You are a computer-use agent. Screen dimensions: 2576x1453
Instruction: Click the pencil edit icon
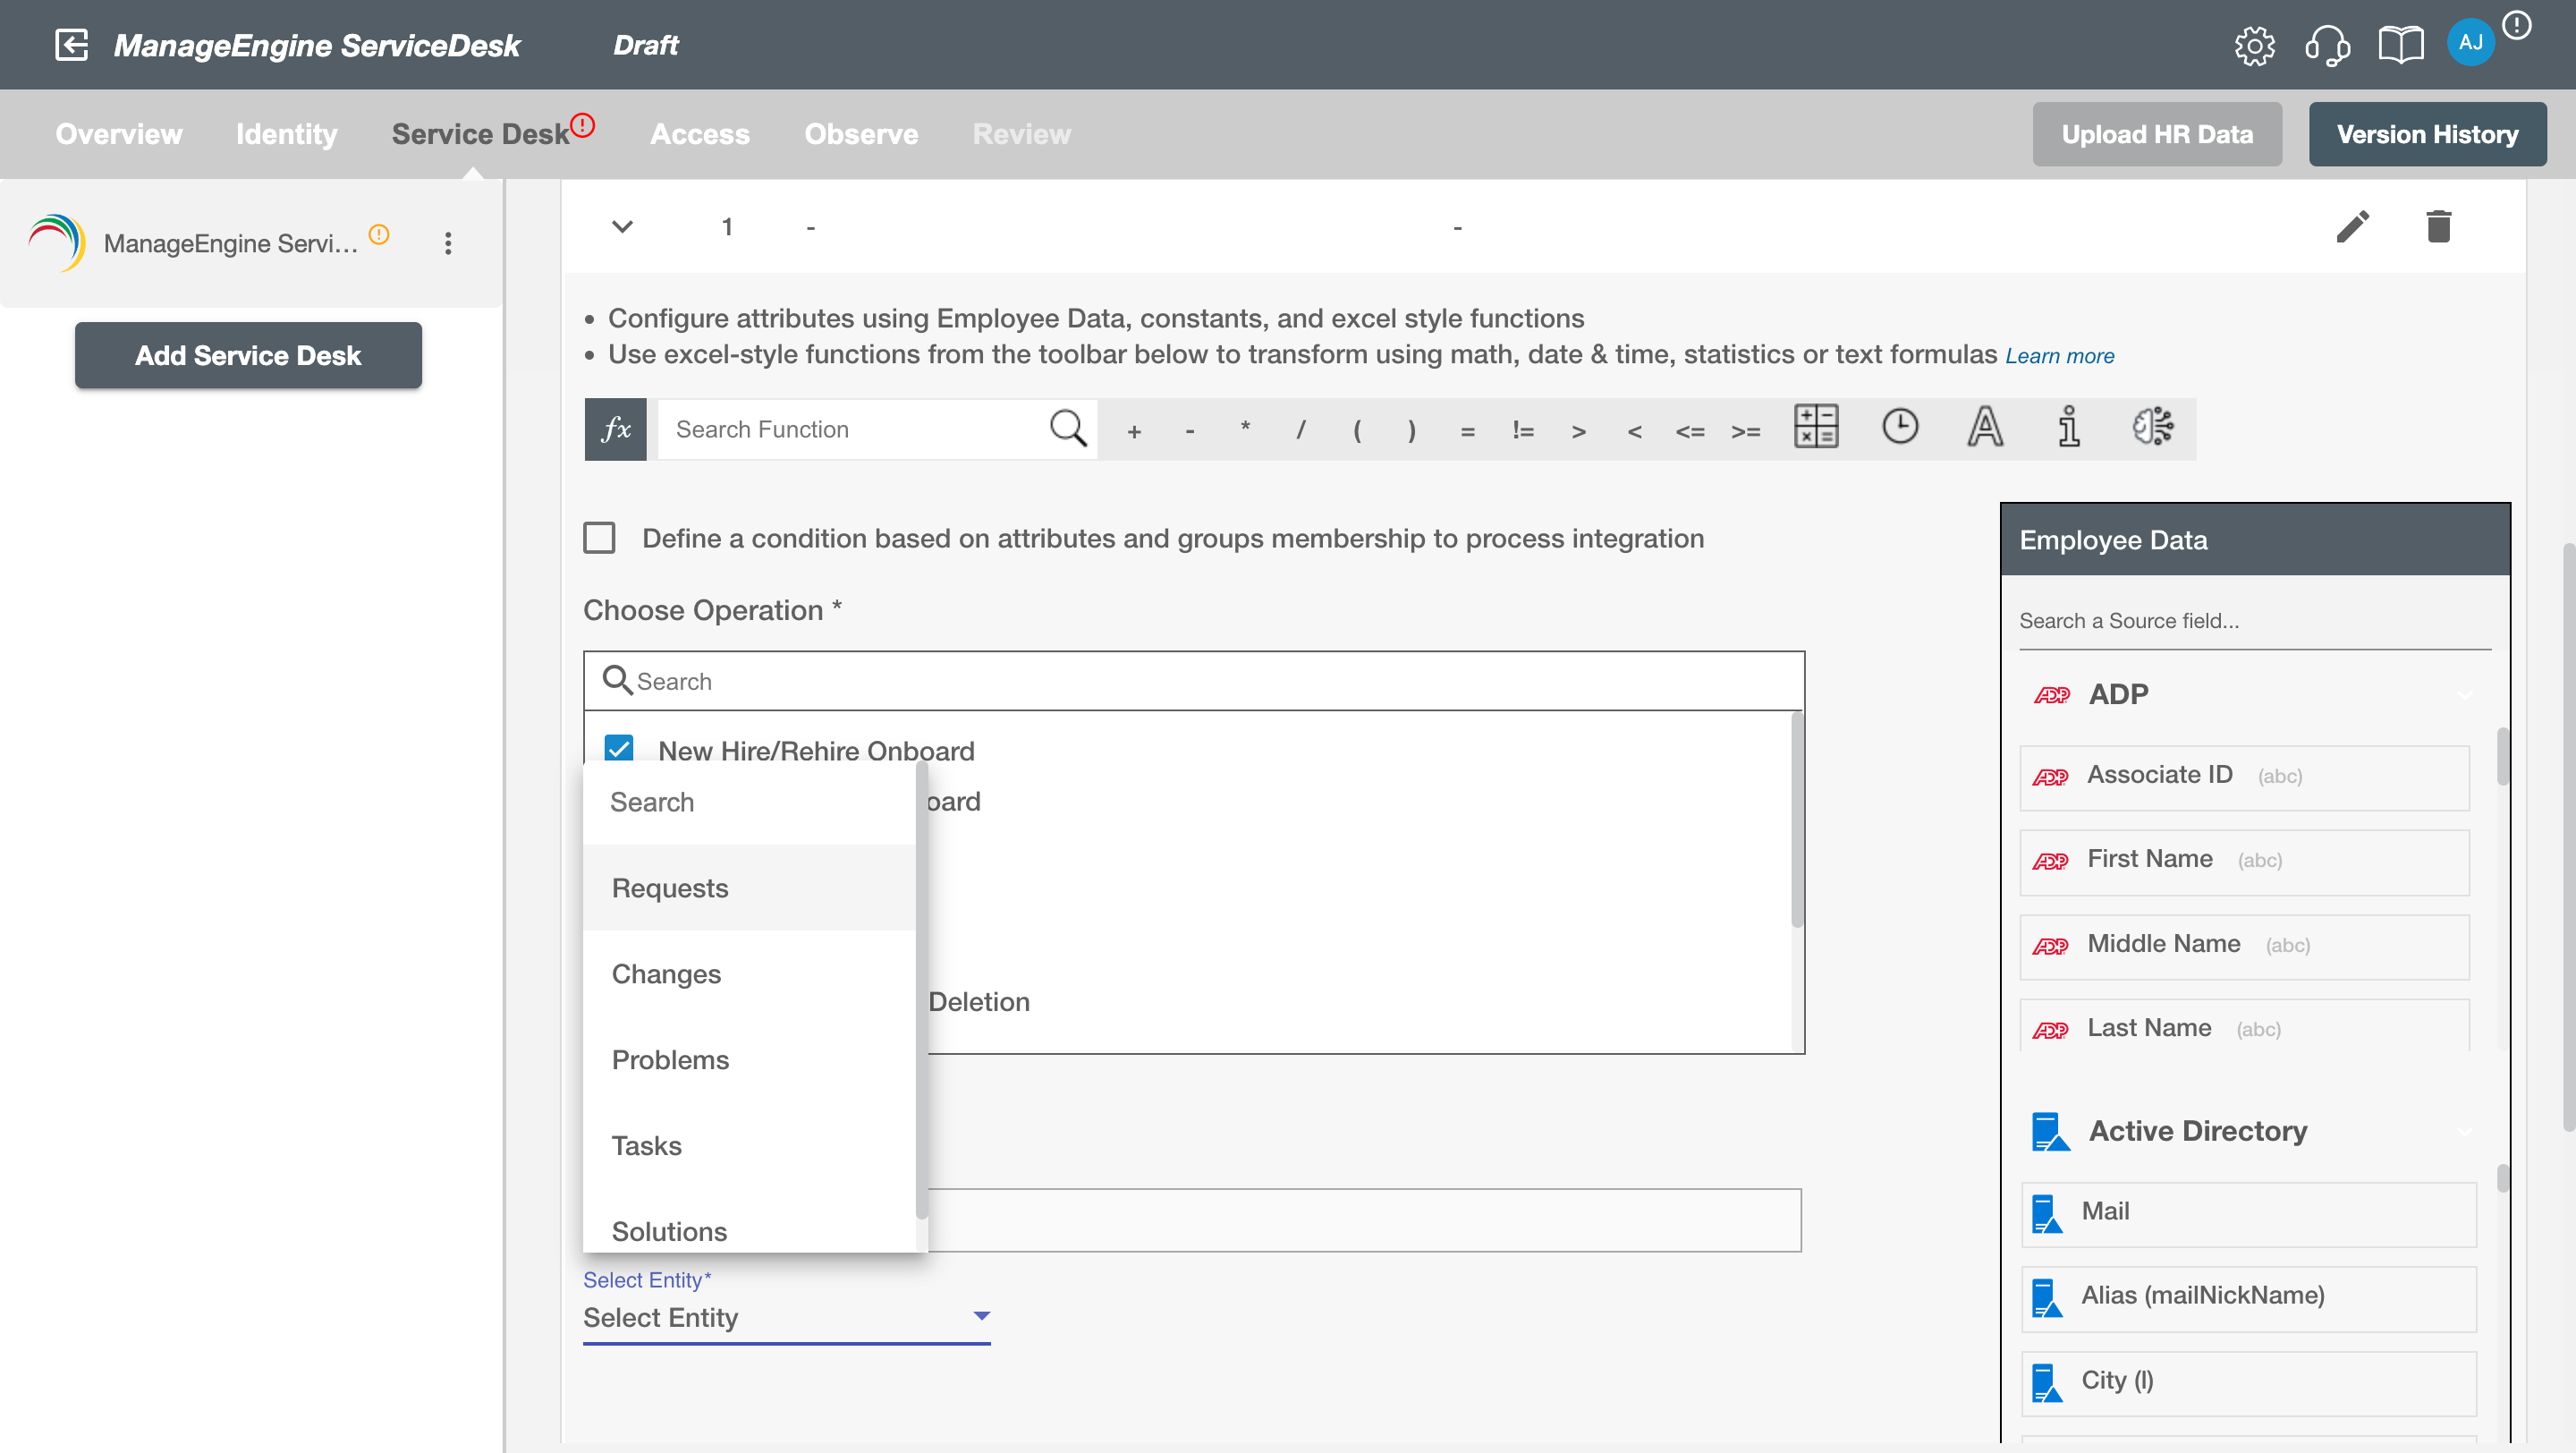pos(2352,227)
